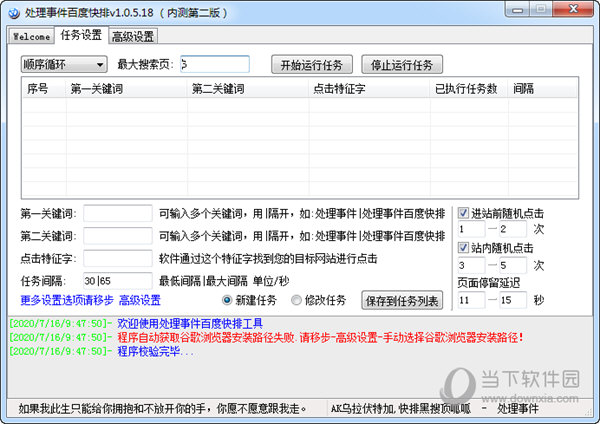Click the application icon in the title bar
The height and width of the screenshot is (424, 600).
pyautogui.click(x=14, y=13)
